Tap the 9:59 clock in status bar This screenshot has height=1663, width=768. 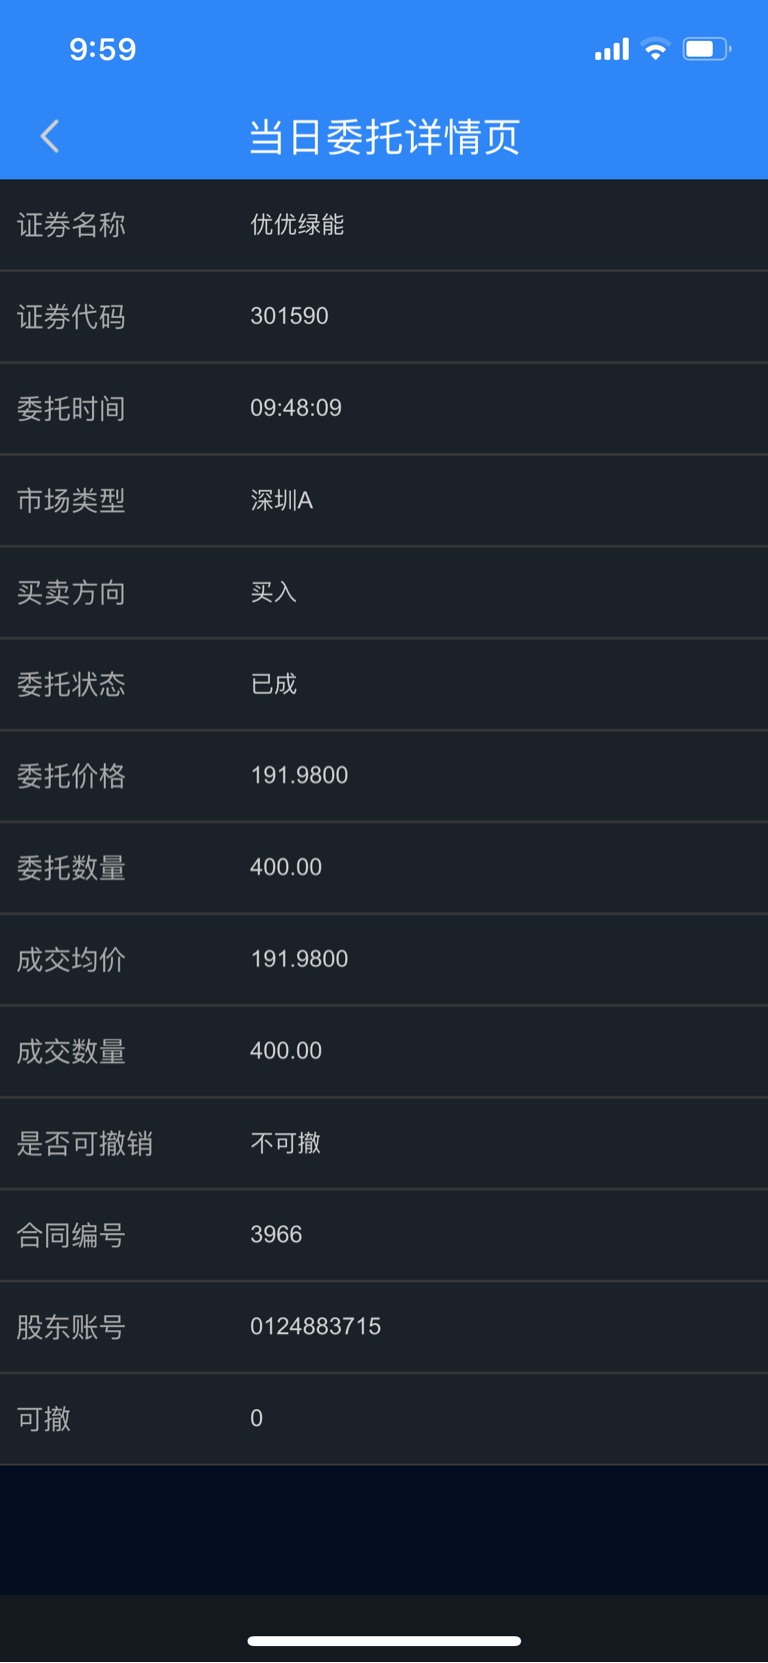tap(102, 49)
